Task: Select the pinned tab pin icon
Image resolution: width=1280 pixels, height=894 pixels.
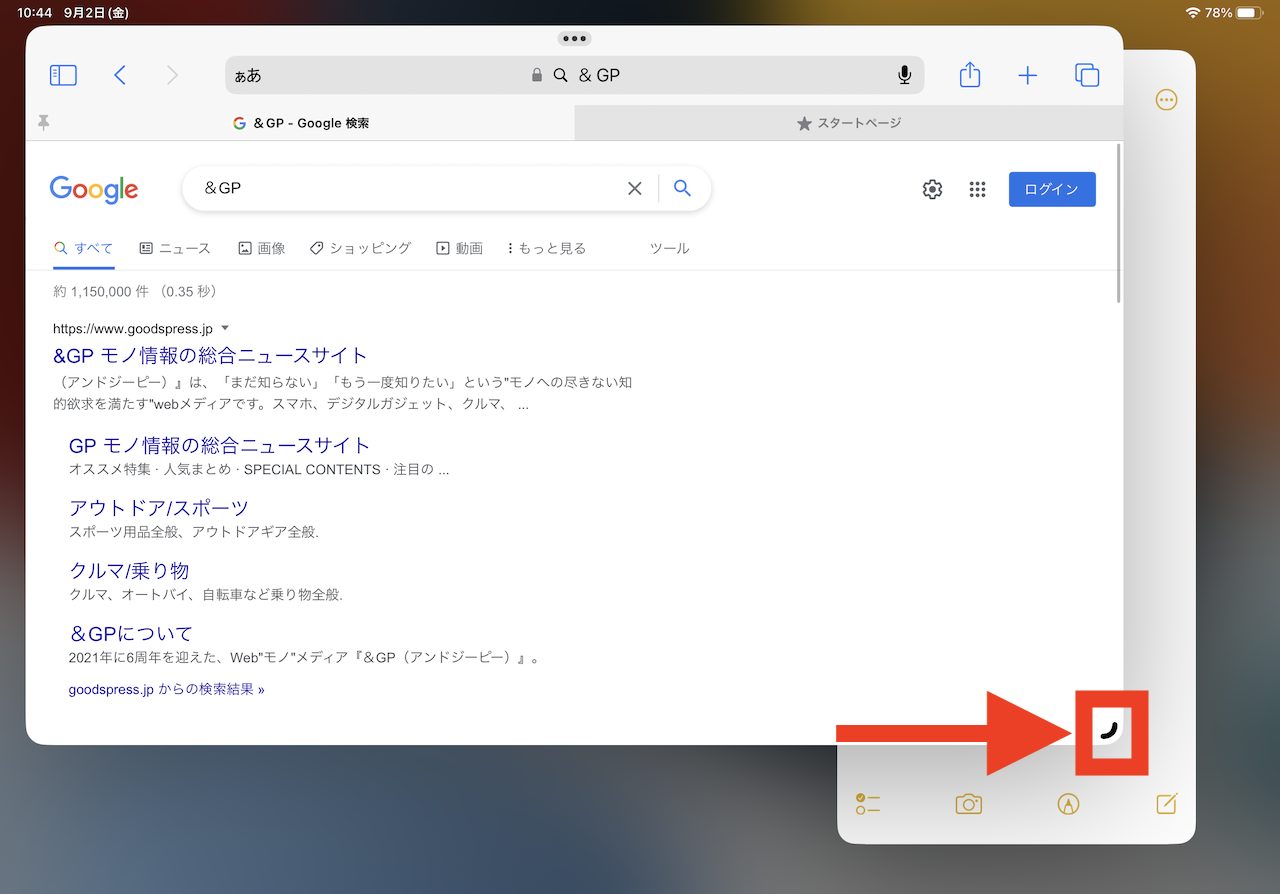Action: (43, 122)
